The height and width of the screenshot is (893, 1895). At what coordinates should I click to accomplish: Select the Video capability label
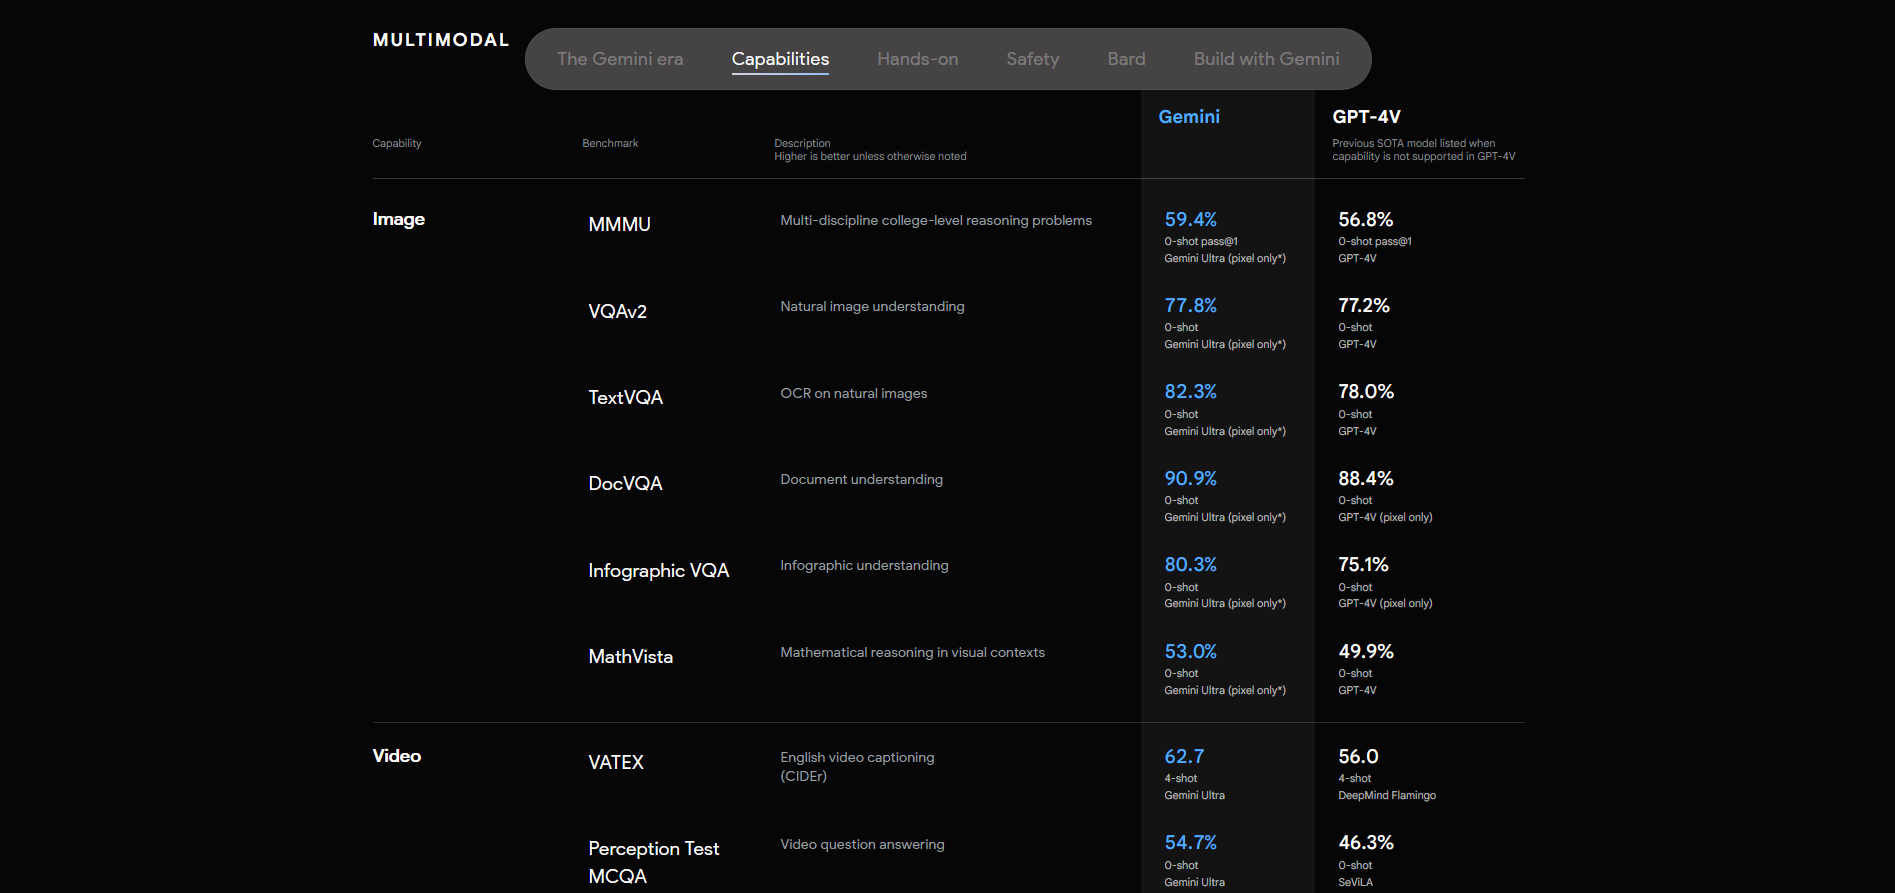click(397, 756)
